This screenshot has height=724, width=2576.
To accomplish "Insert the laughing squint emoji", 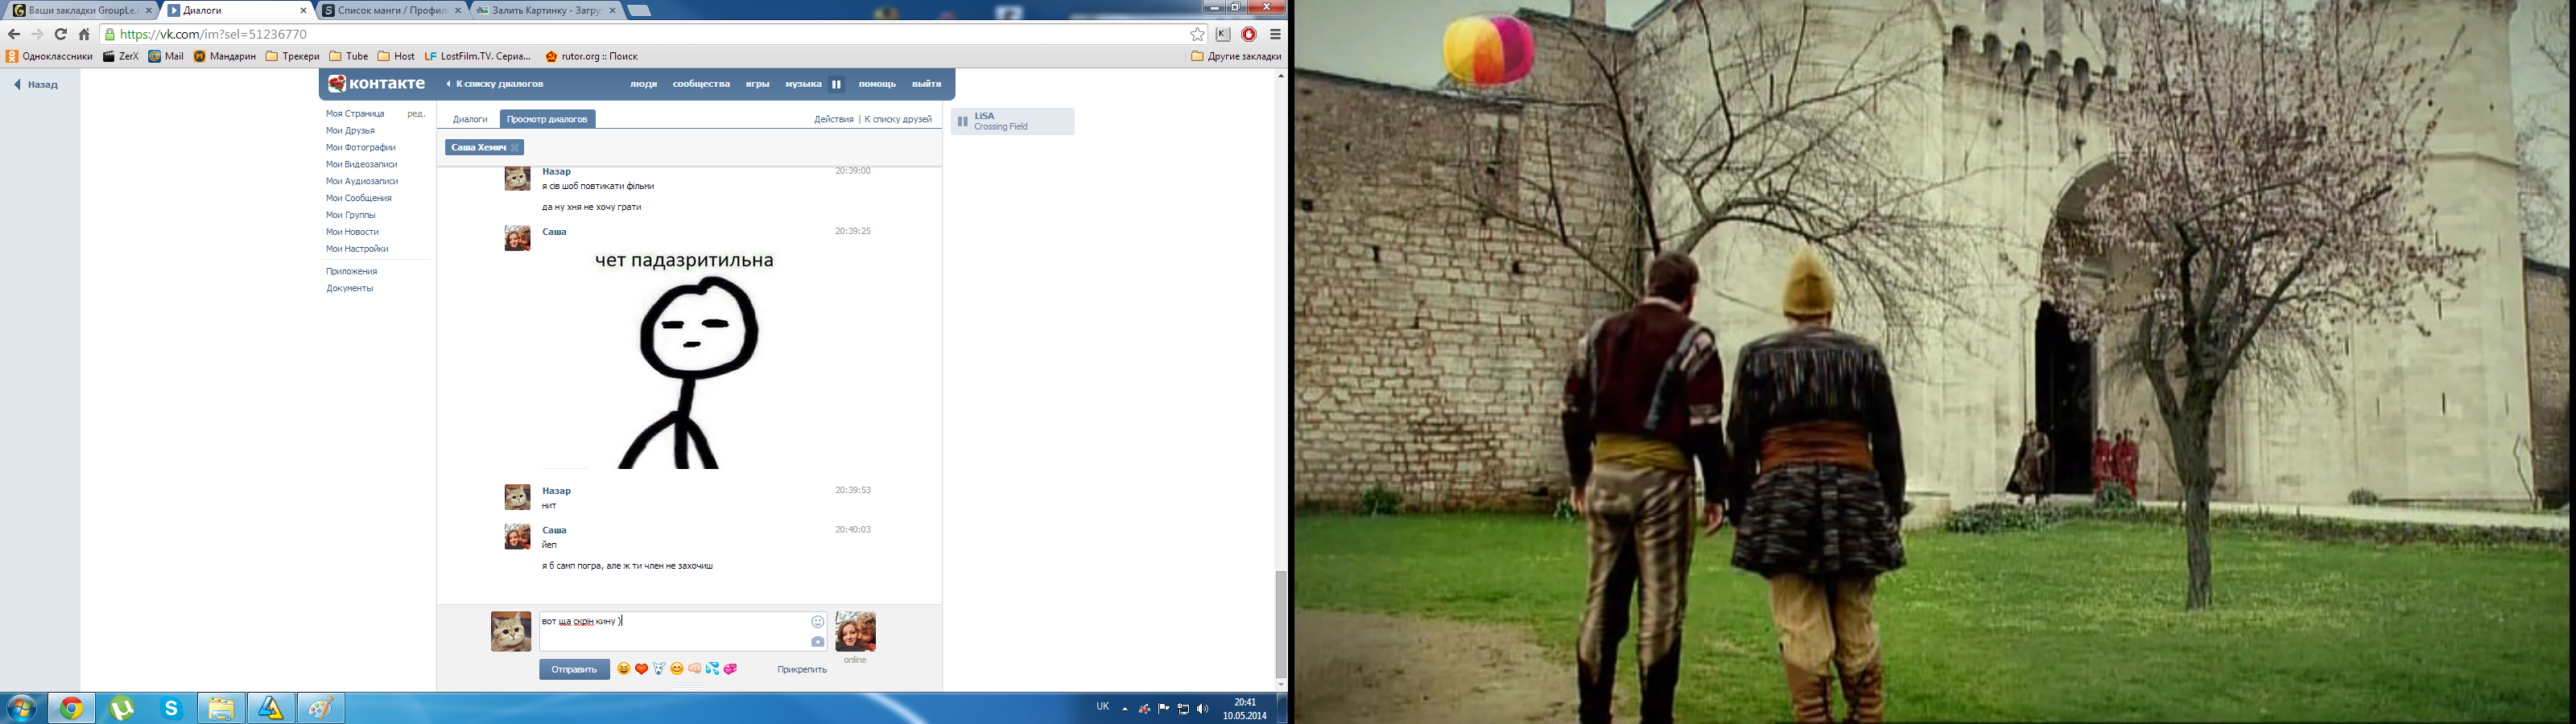I will click(x=624, y=669).
